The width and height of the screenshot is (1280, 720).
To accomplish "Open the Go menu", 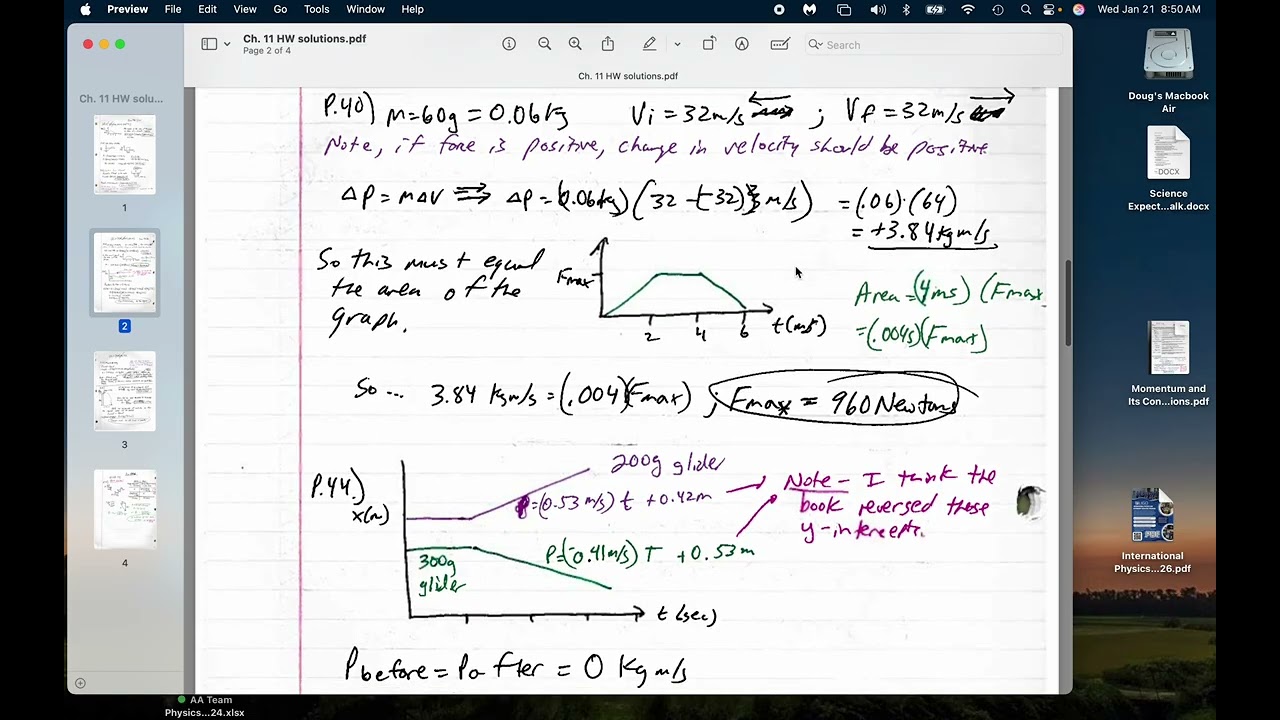I will pos(280,9).
